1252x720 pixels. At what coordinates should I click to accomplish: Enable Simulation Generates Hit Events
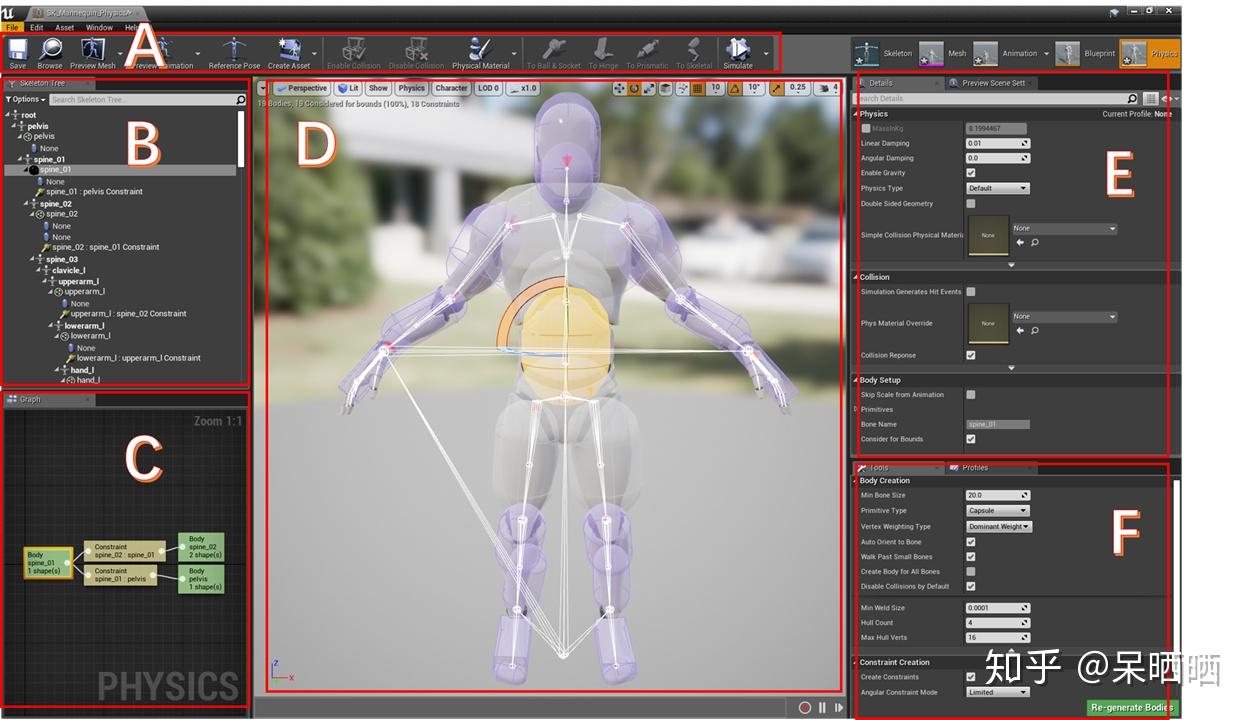(969, 290)
